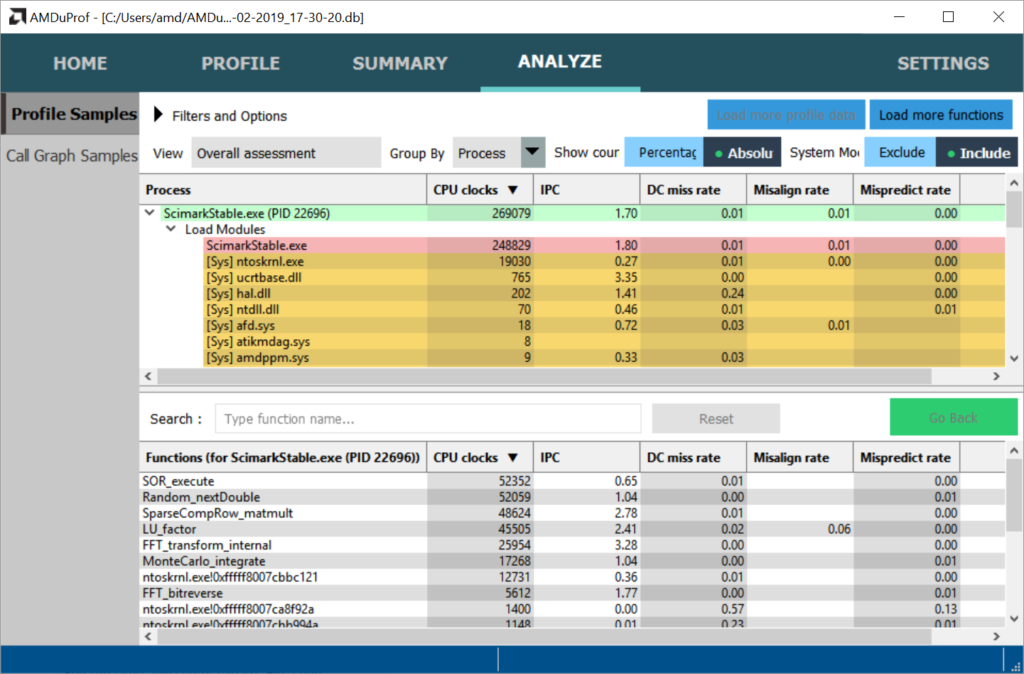Image resolution: width=1024 pixels, height=674 pixels.
Task: Select the Random_nextDouble function row
Action: (x=572, y=497)
